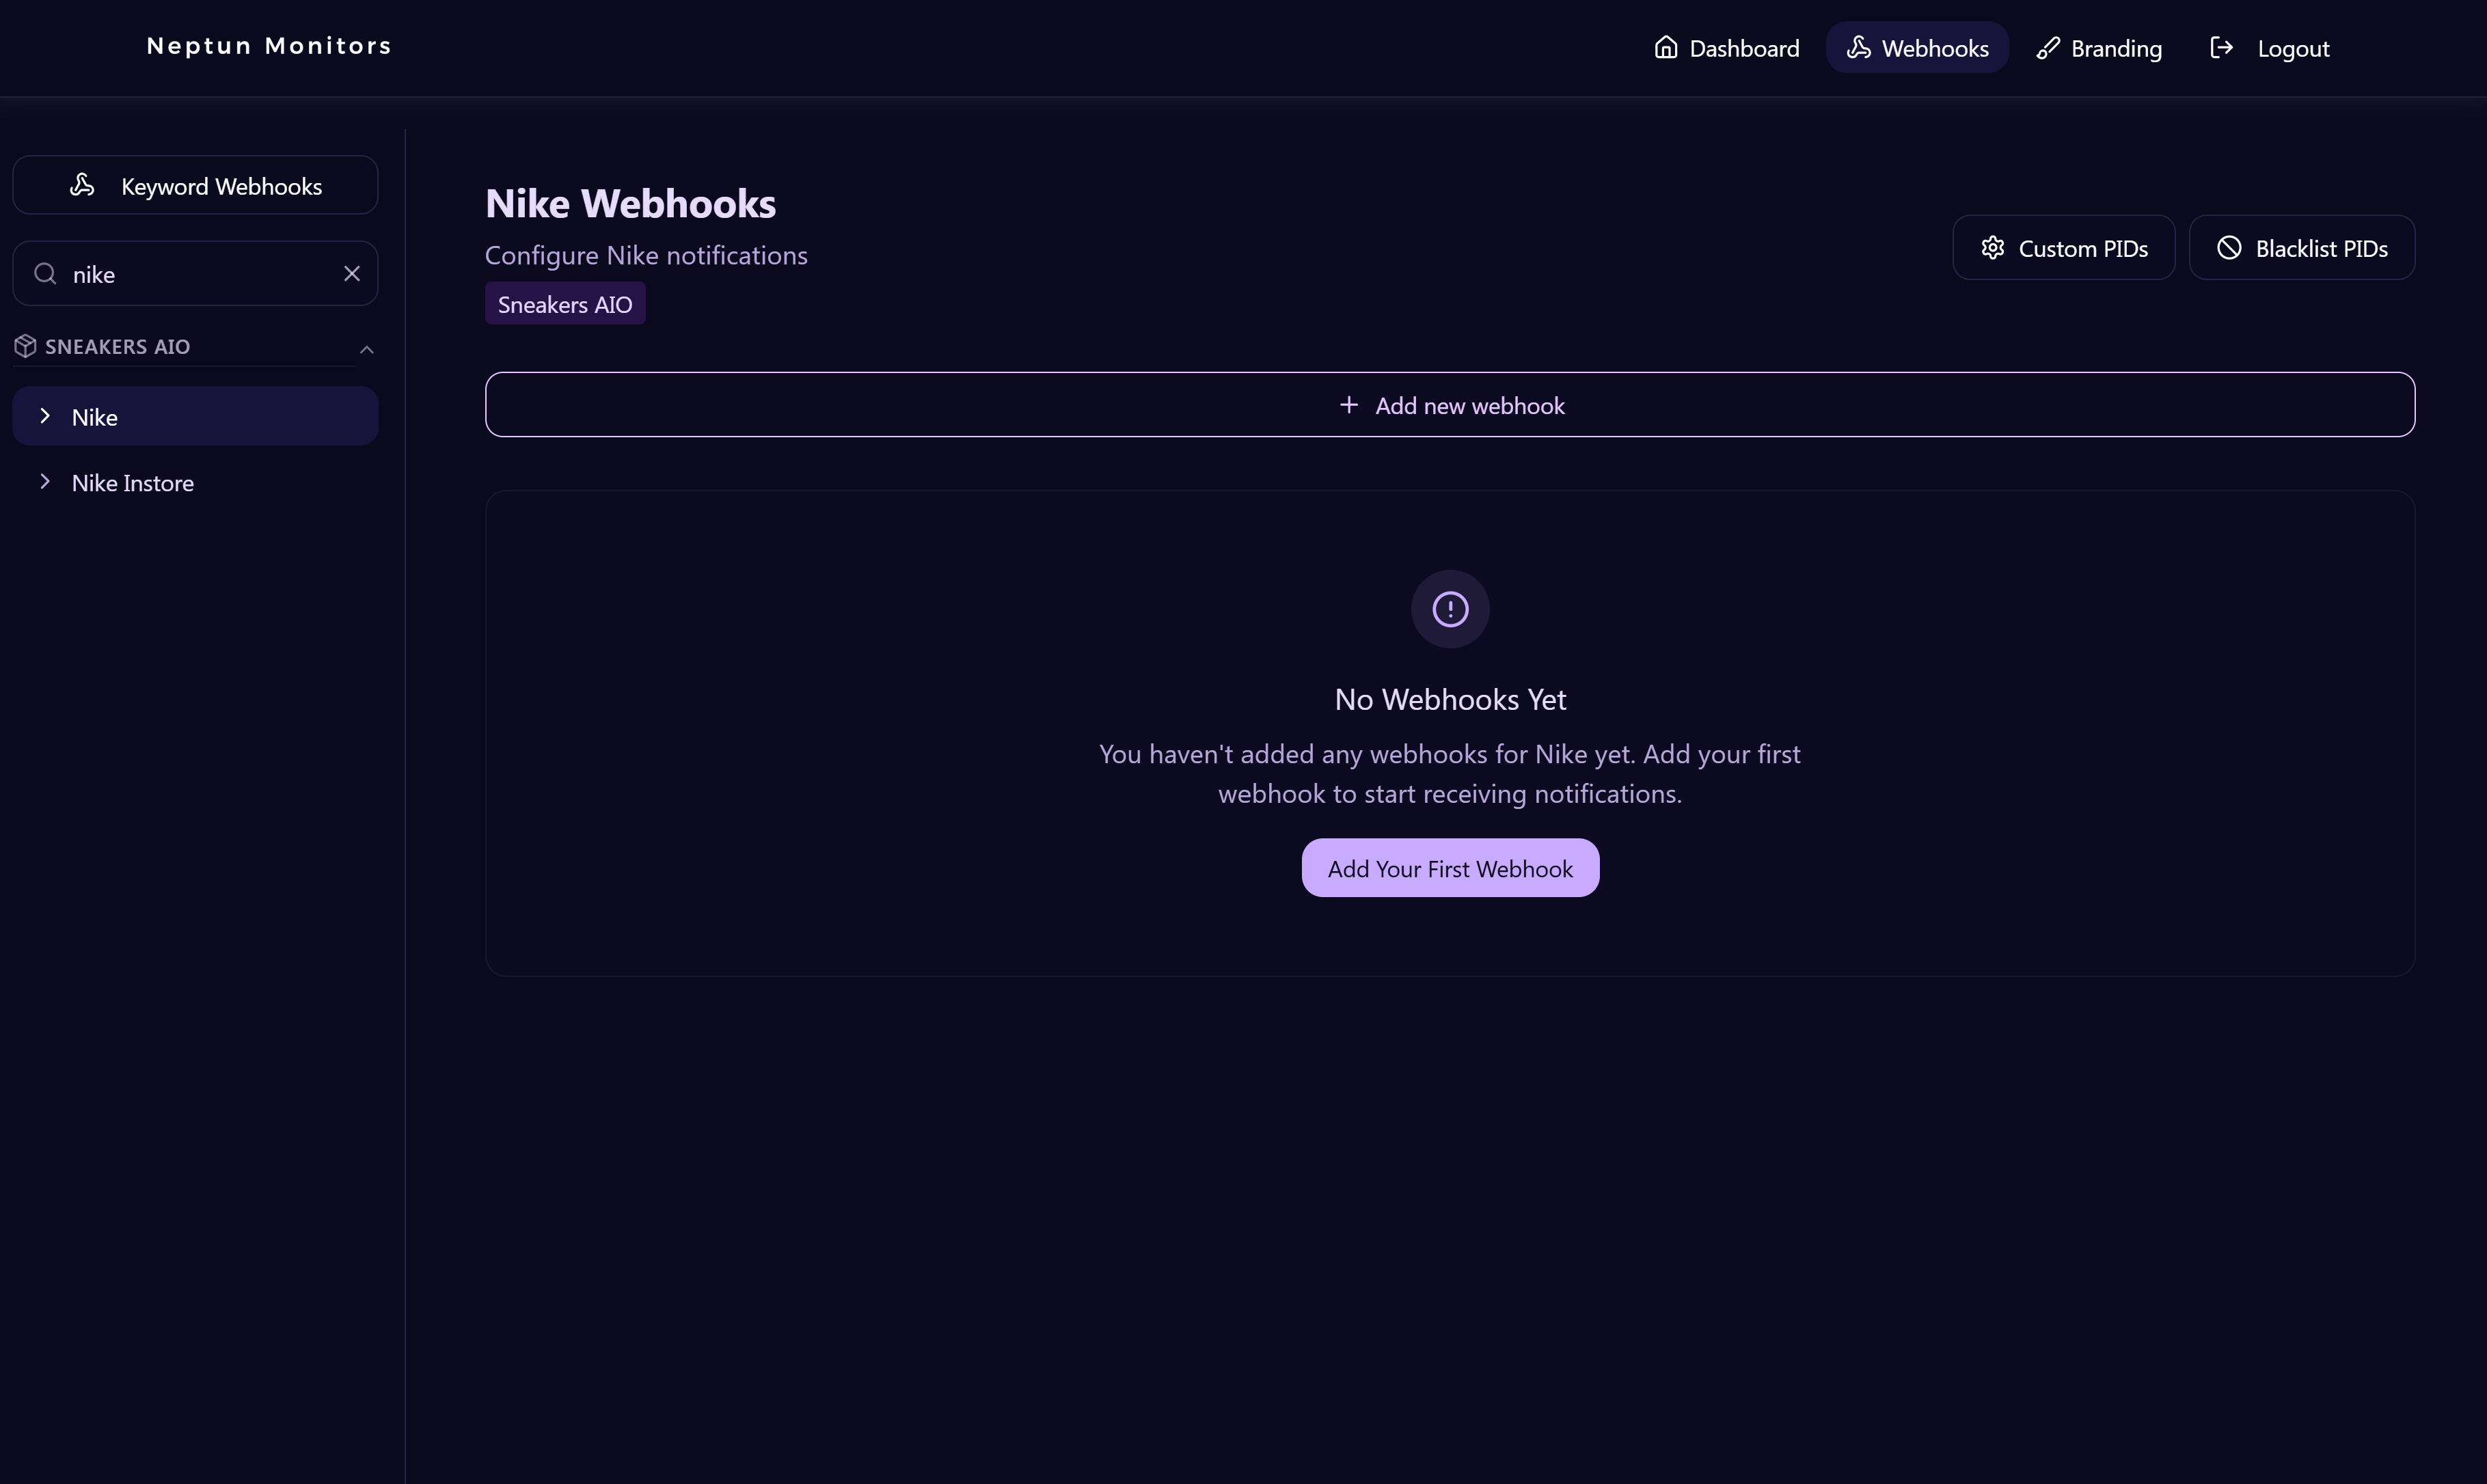The width and height of the screenshot is (2487, 1484).
Task: Collapse the Sneakers AIO section chevron
Action: click(x=367, y=349)
